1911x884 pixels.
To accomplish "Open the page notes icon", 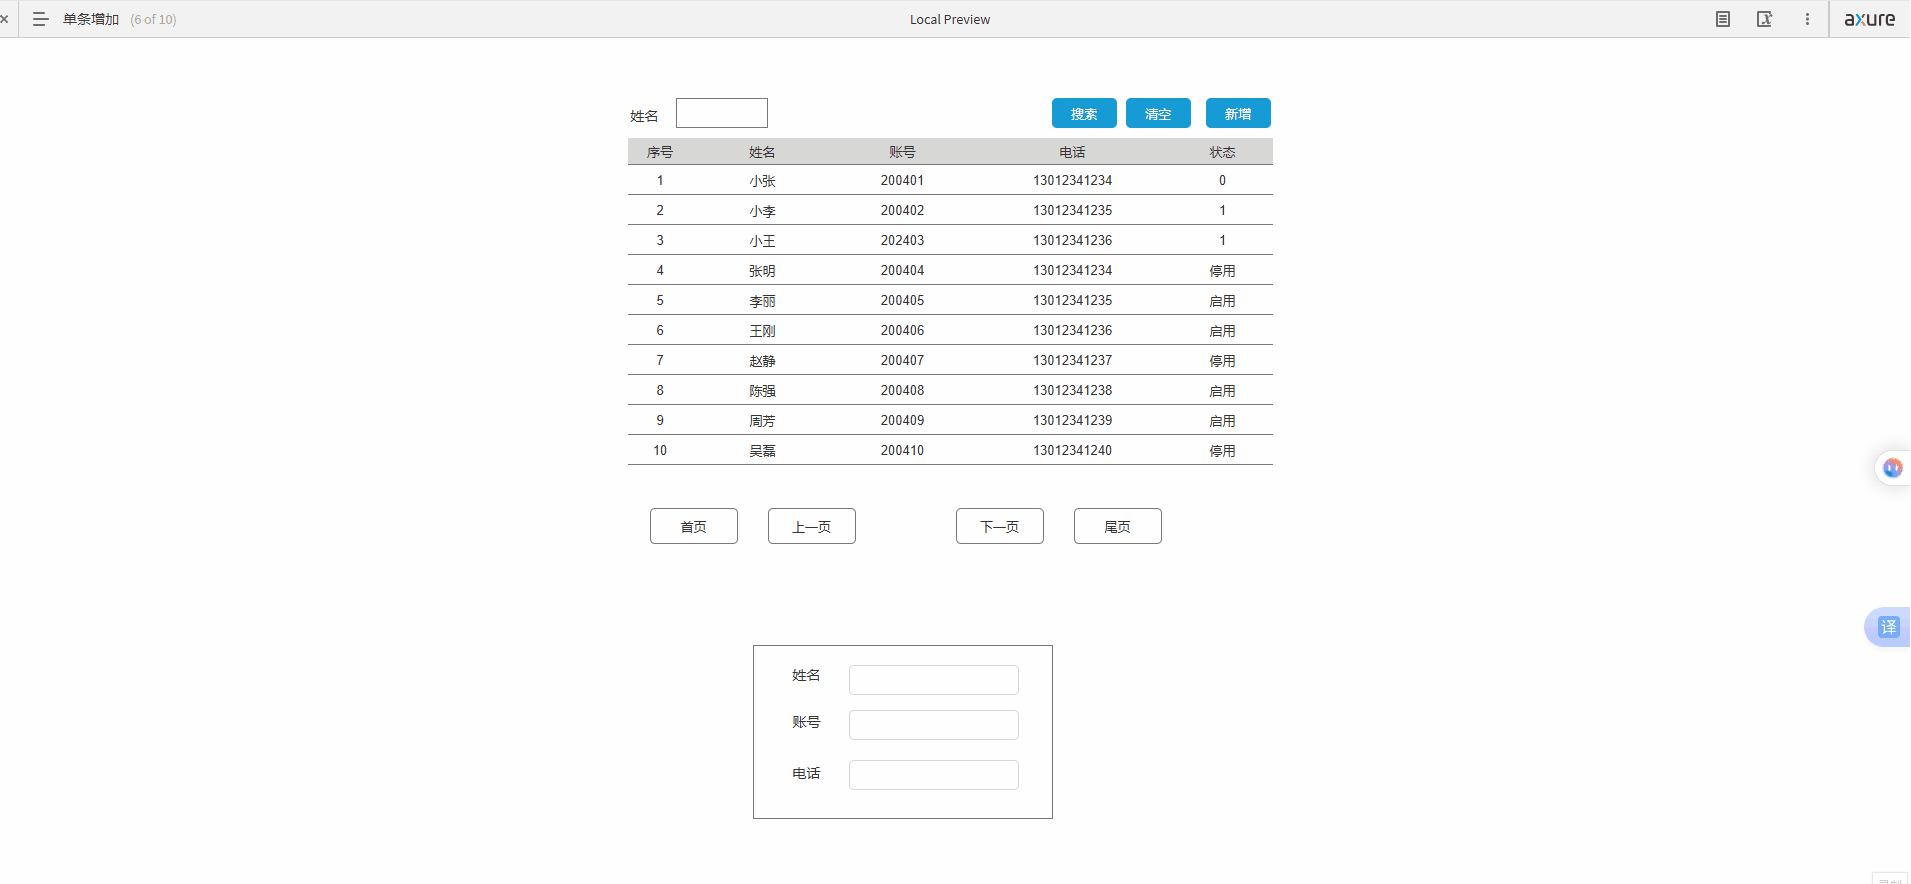I will (x=1723, y=19).
